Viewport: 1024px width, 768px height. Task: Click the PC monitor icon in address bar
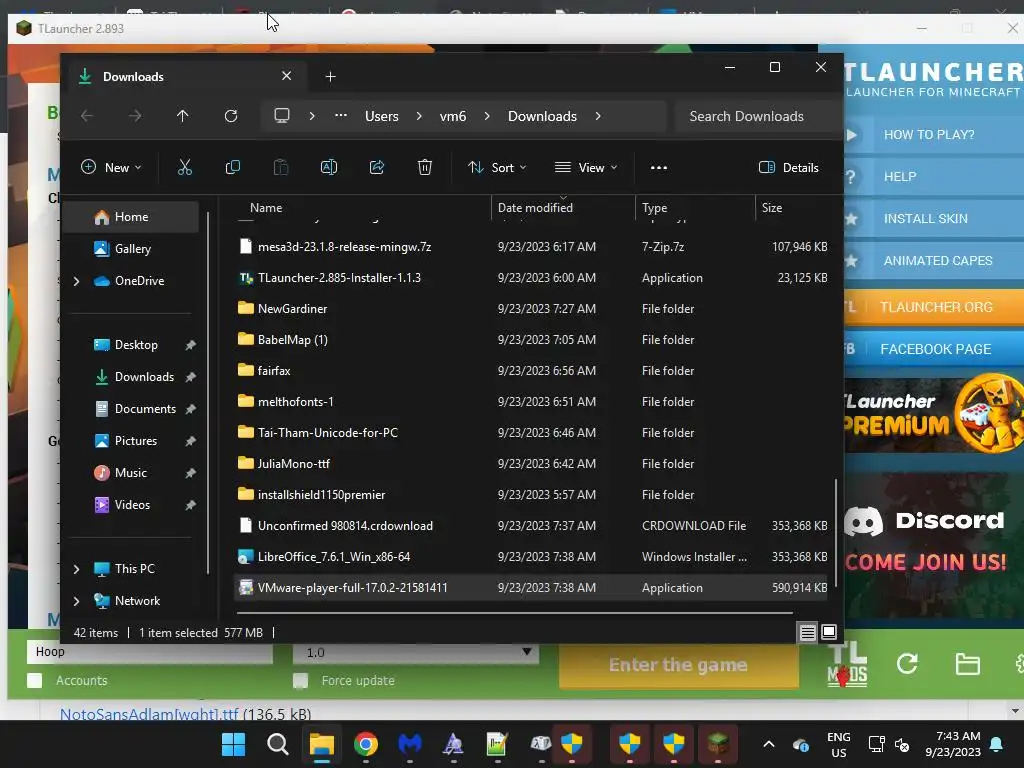281,116
